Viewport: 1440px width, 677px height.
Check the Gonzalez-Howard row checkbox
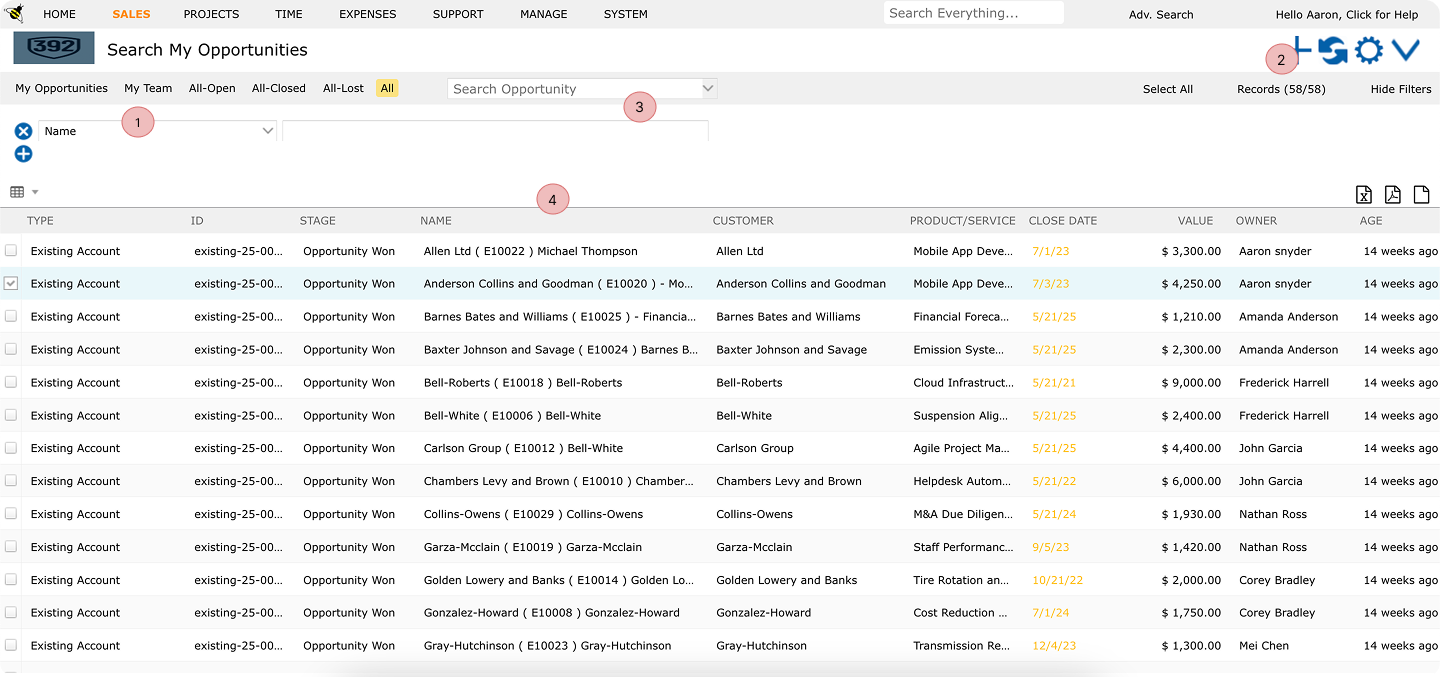(x=11, y=612)
